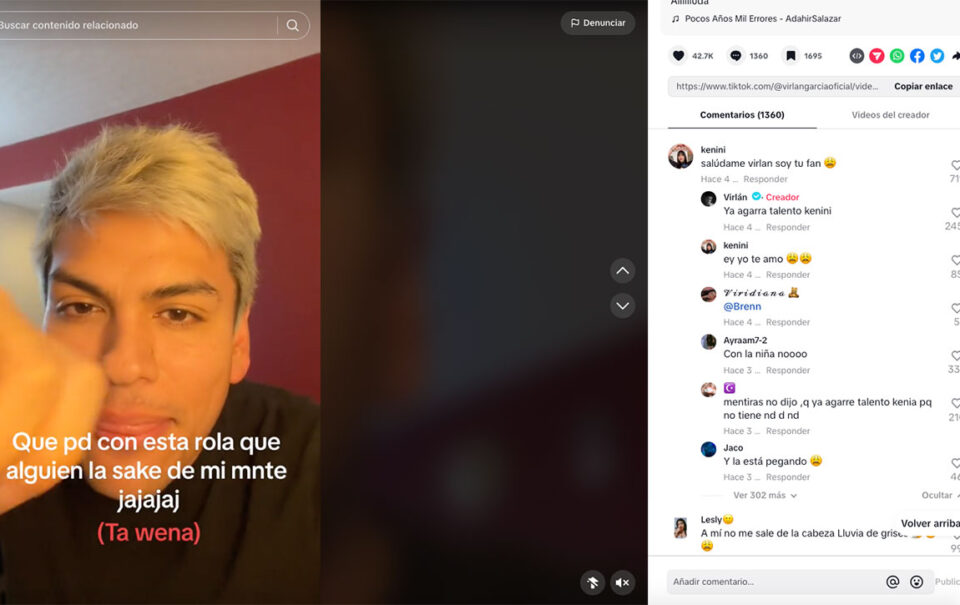Image resolution: width=960 pixels, height=605 pixels.
Task: Open emoji picker in comment box
Action: click(x=917, y=582)
